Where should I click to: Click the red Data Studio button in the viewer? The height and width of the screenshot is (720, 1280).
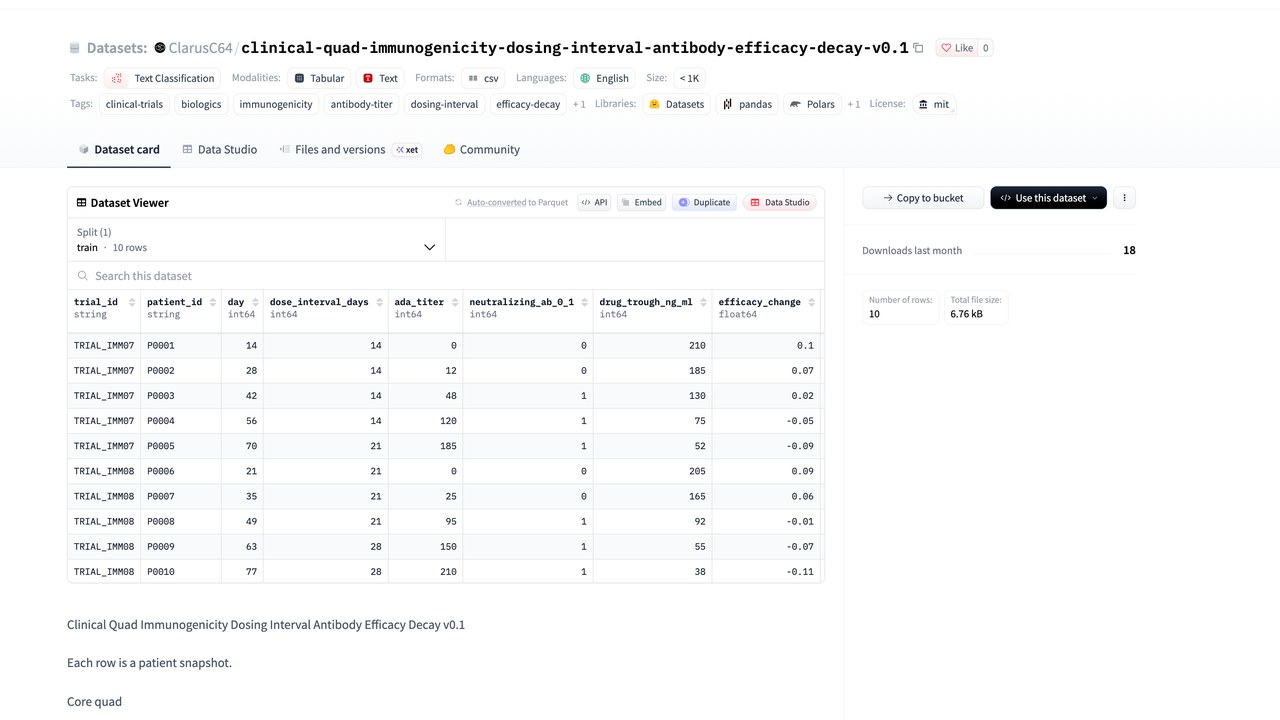[780, 202]
